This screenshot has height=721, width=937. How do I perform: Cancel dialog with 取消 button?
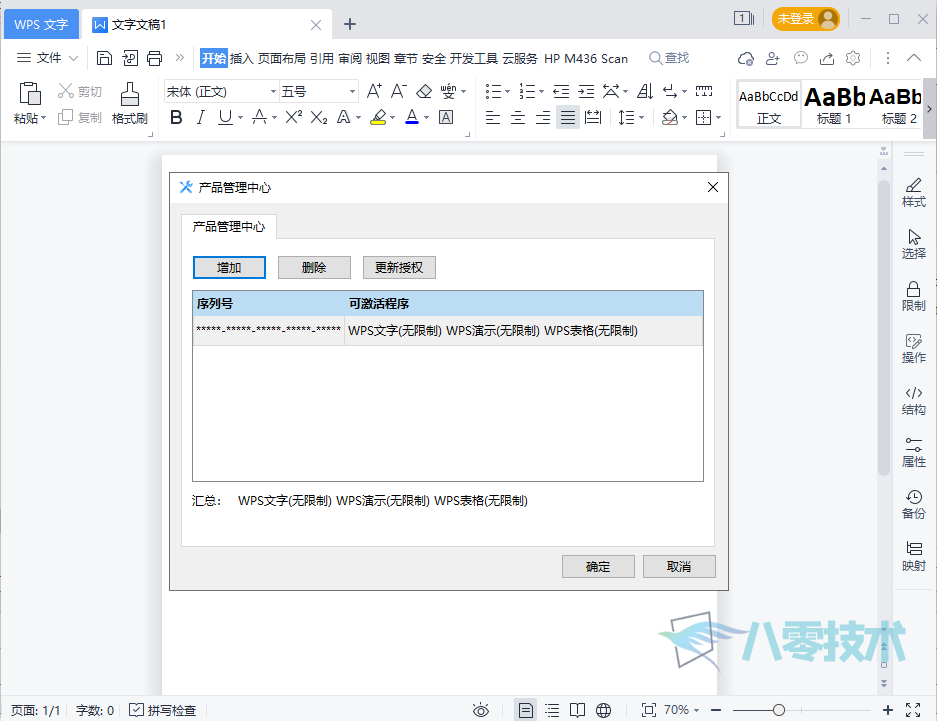click(x=679, y=566)
